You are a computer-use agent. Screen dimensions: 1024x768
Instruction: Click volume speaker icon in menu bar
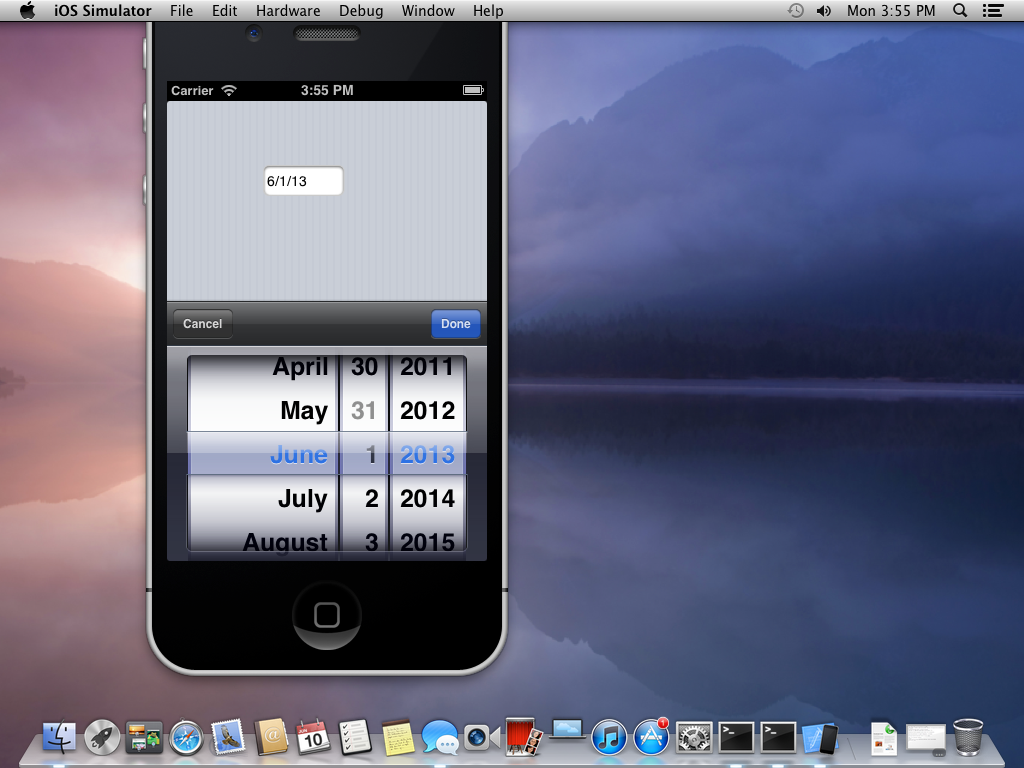(x=824, y=10)
